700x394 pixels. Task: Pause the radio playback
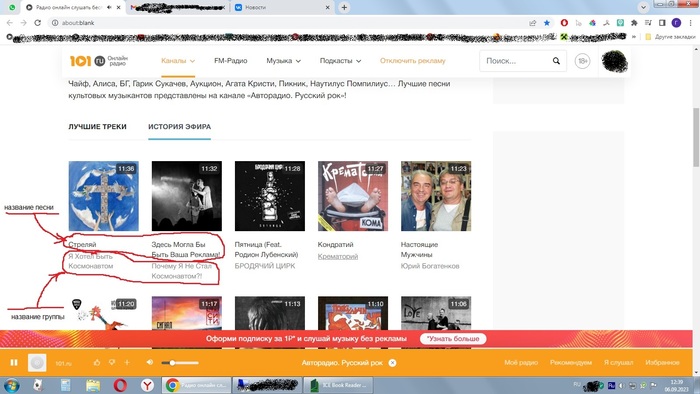click(14, 363)
